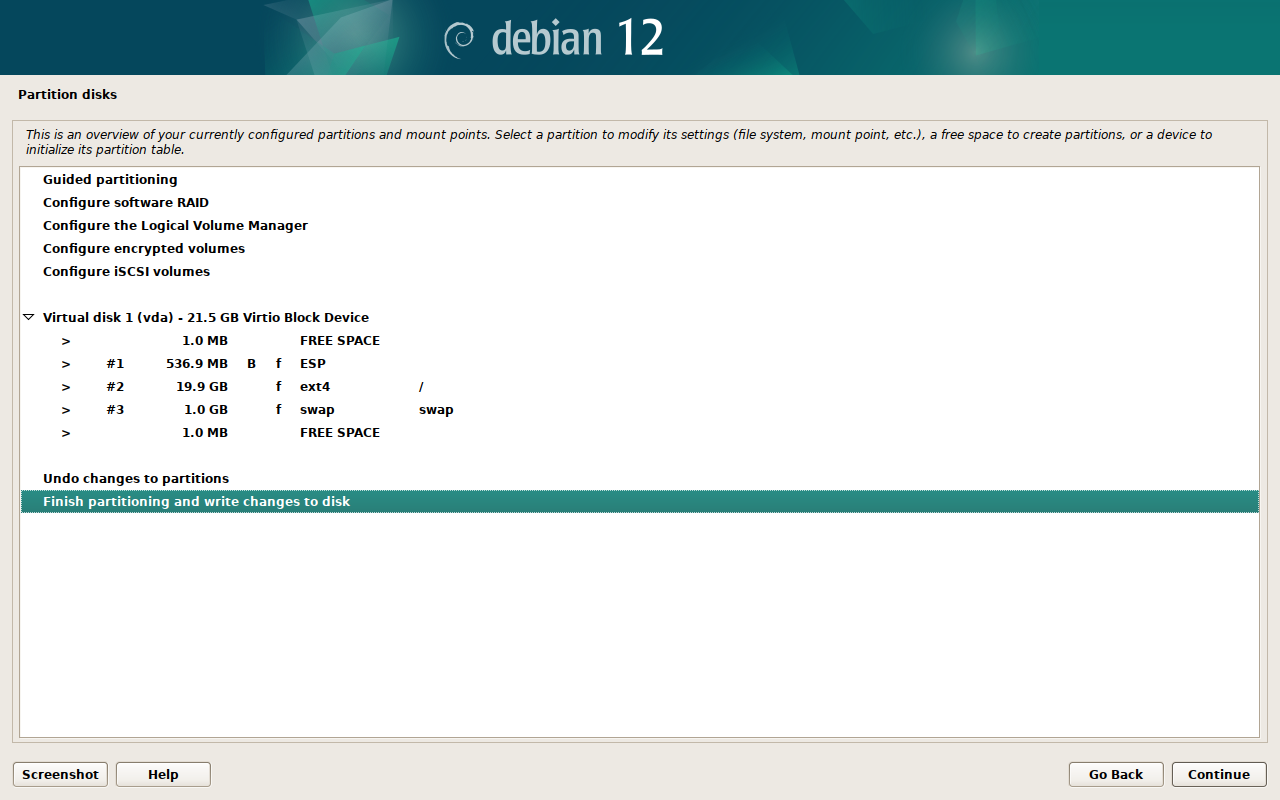Screen dimensions: 1280x800
Task: Select Finish partitioning and write changes
Action: click(x=197, y=502)
